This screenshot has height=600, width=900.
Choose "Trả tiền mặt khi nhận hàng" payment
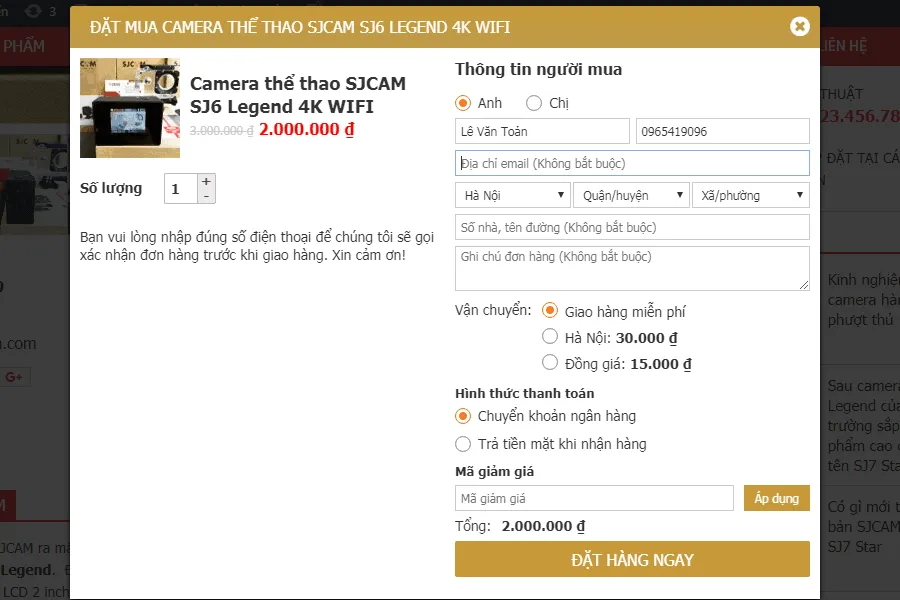(x=463, y=443)
